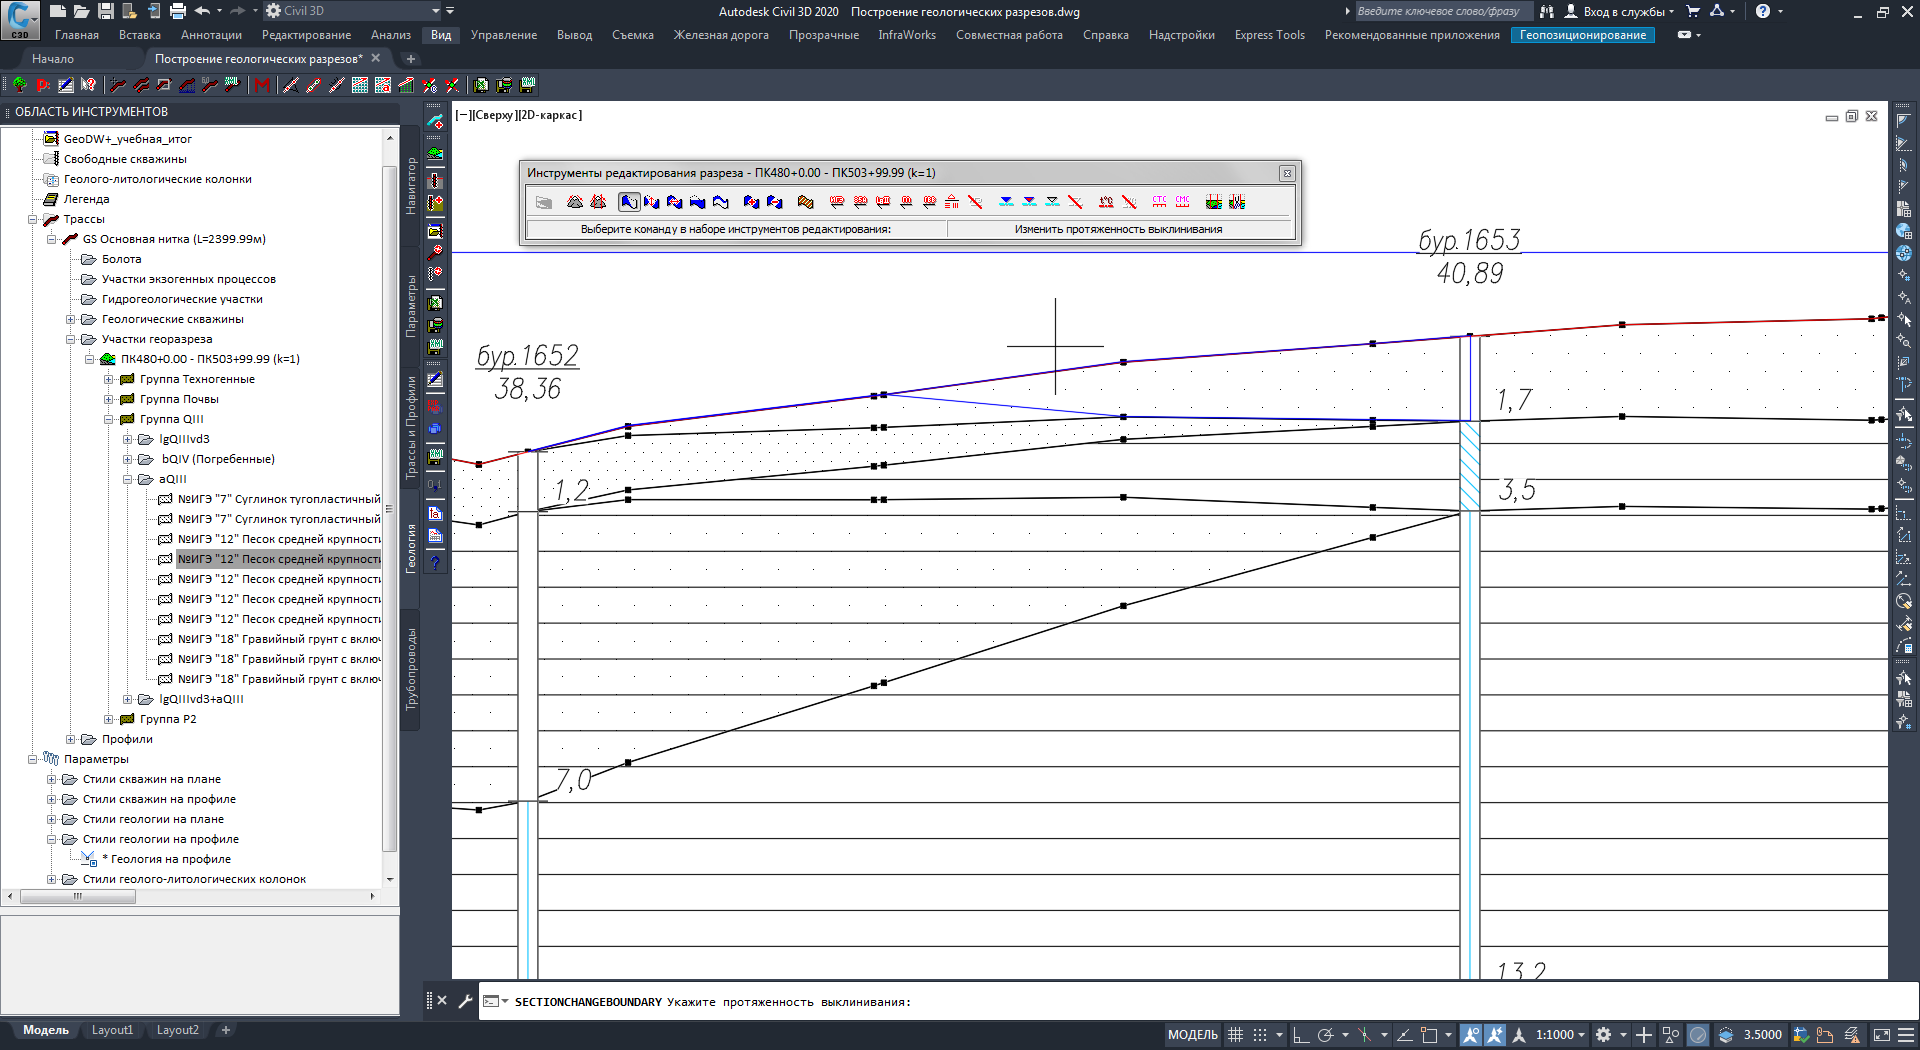Viewport: 1920px width, 1050px height.
Task: Click the Save icon in quick access toolbar
Action: 105,11
